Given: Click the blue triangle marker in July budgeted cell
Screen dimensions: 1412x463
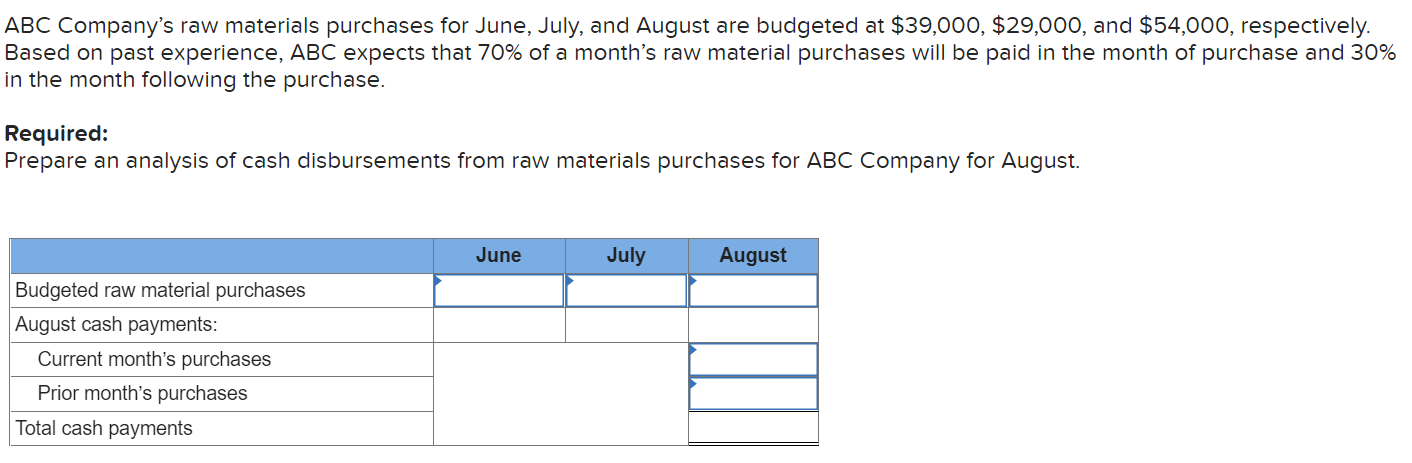Looking at the screenshot, I should (570, 279).
